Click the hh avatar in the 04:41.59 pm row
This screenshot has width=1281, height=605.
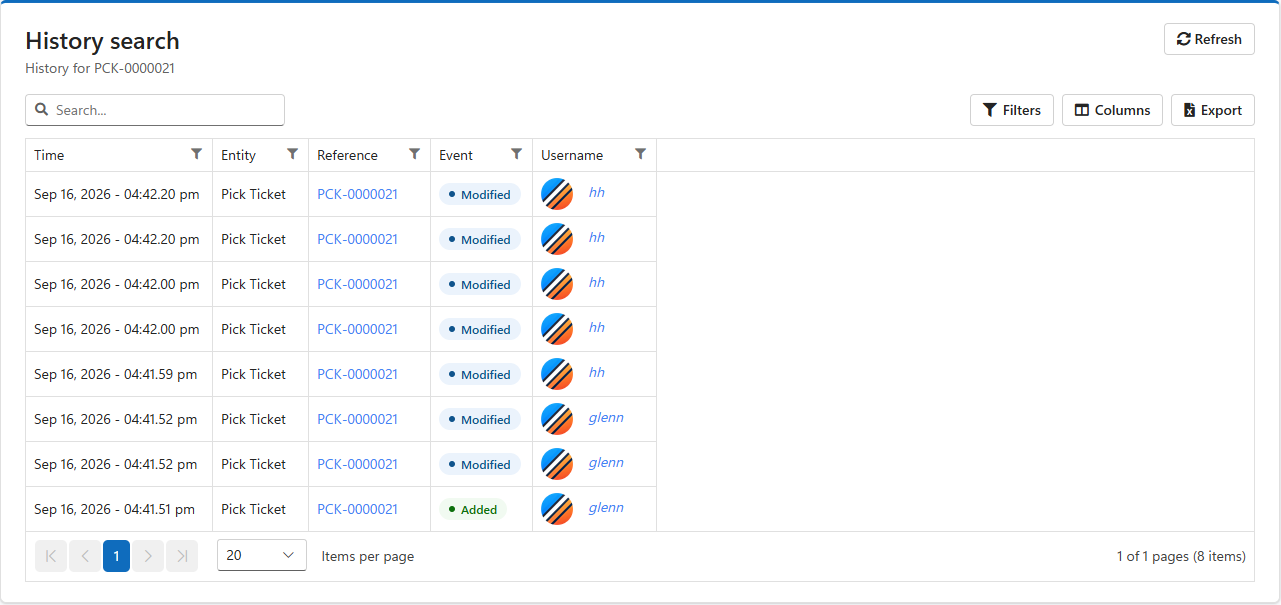[557, 374]
